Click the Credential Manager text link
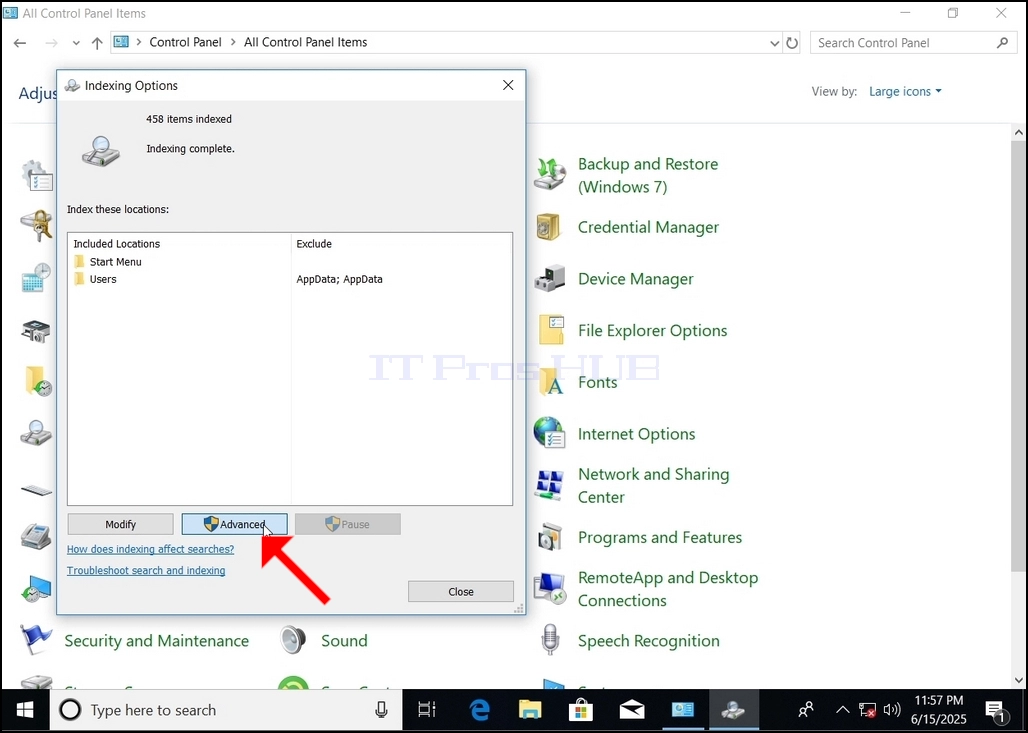 pos(648,227)
